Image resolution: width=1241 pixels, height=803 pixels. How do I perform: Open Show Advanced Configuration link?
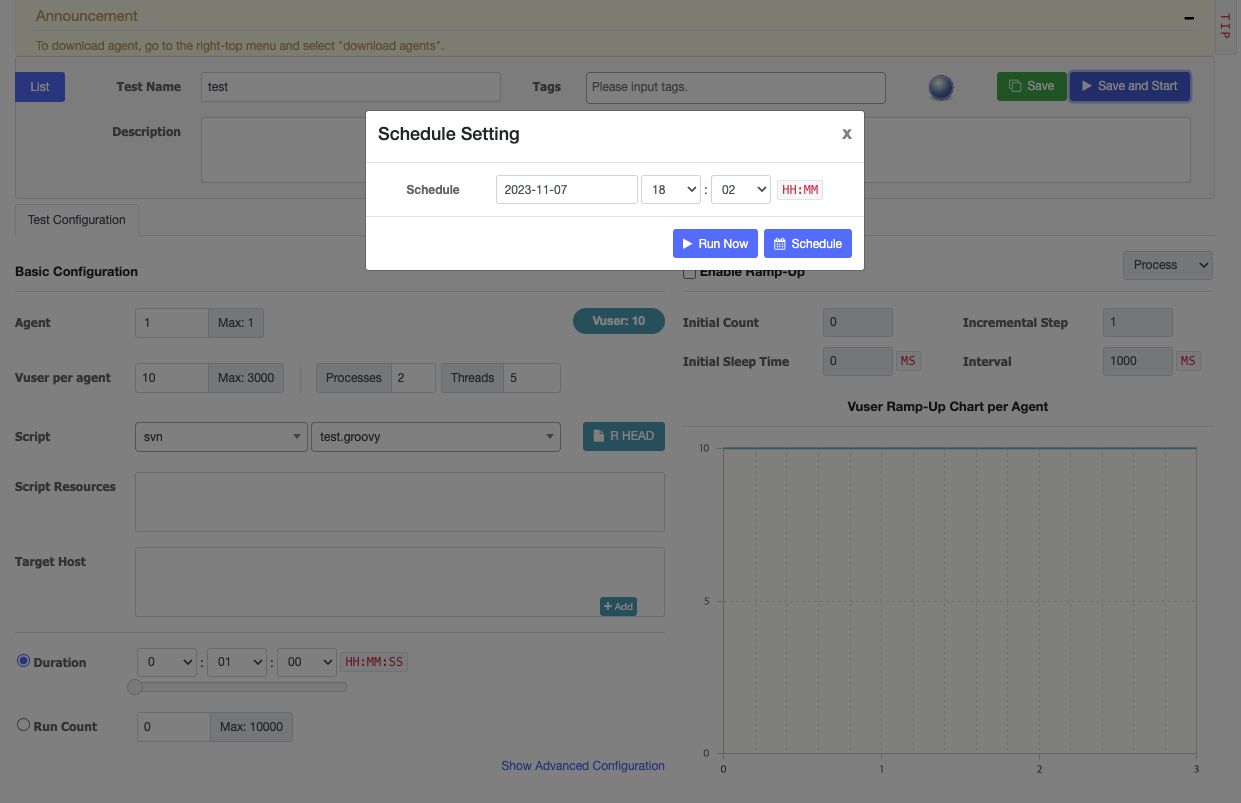[x=583, y=766]
